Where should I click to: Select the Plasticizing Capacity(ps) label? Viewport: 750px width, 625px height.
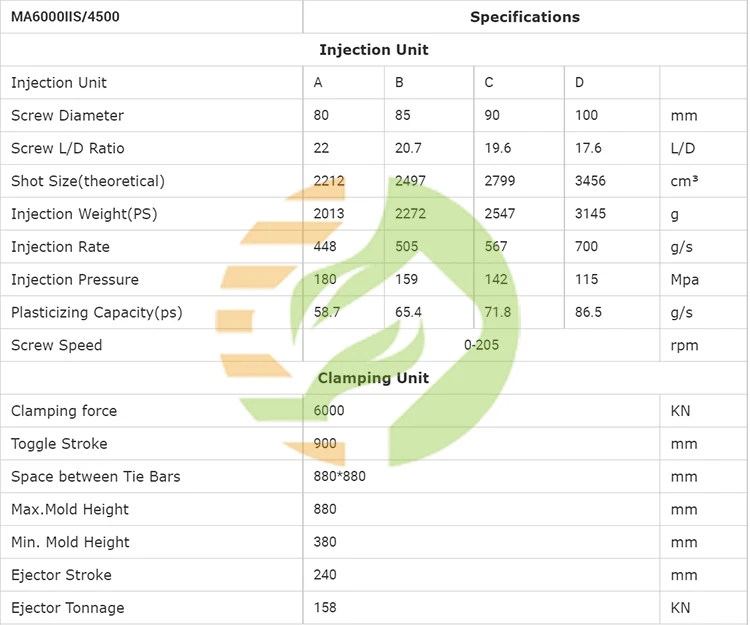[x=97, y=313]
